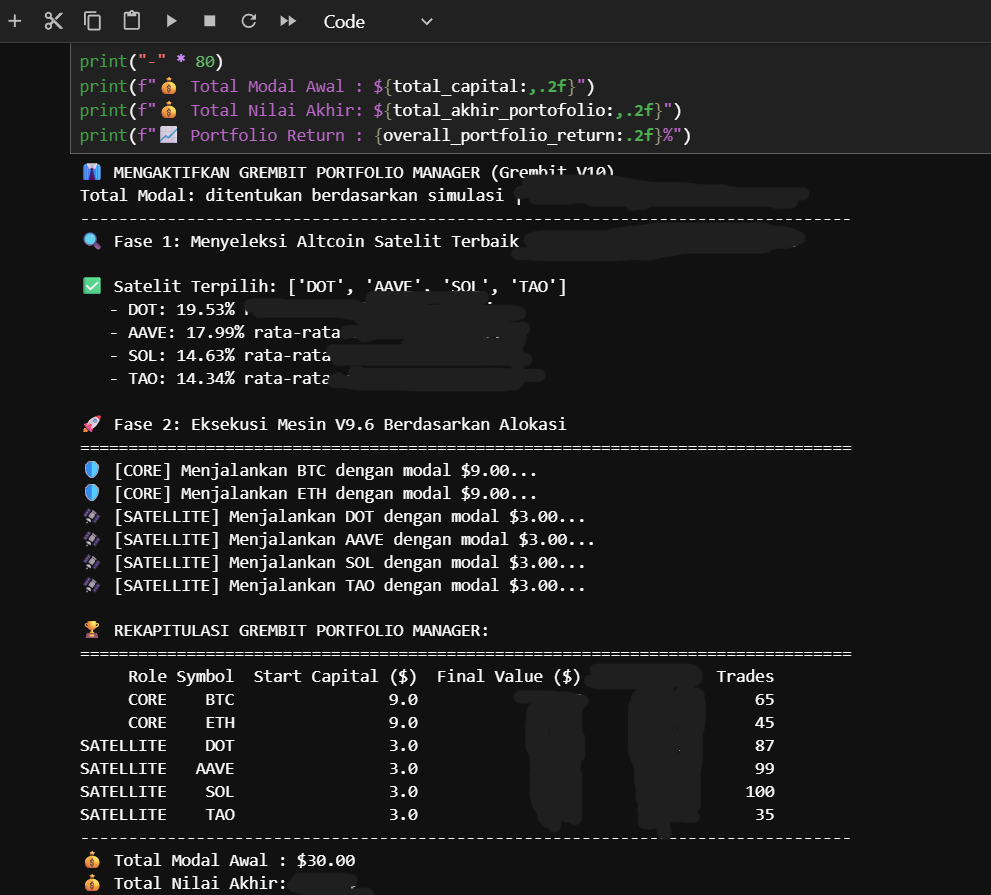Viewport: 991px width, 895px height.
Task: Click the Trades column header
Action: pyautogui.click(x=745, y=677)
